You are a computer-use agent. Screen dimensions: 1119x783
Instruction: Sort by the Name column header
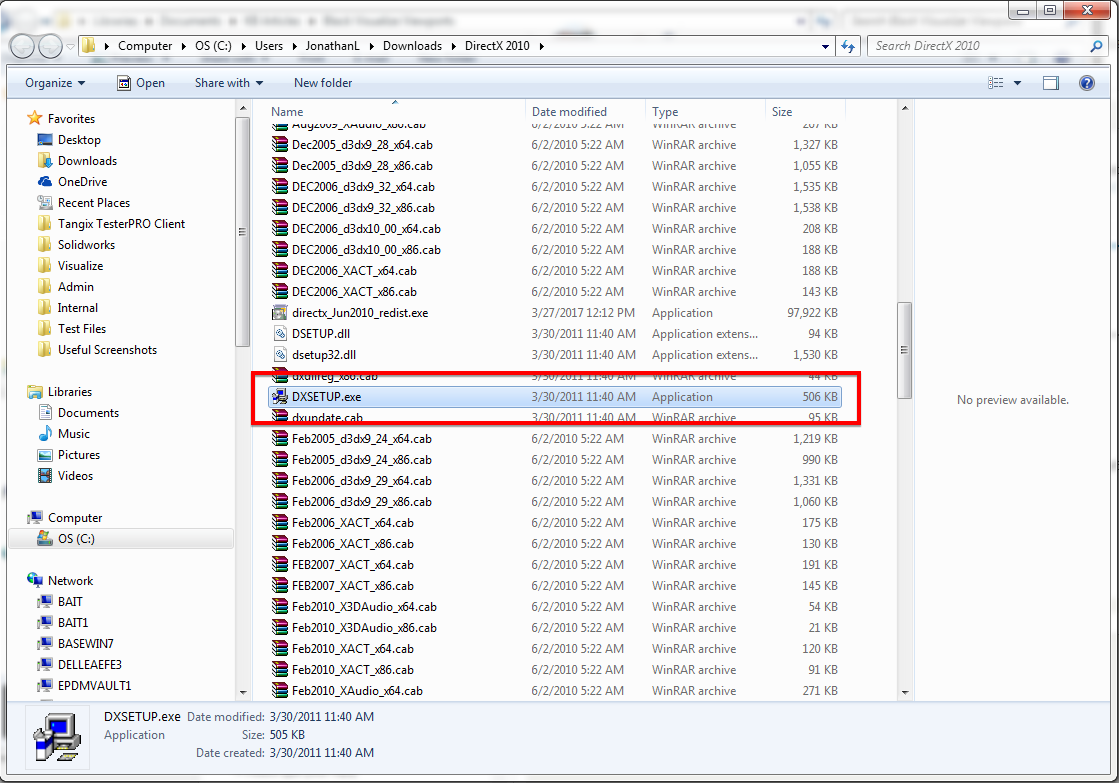[x=396, y=111]
